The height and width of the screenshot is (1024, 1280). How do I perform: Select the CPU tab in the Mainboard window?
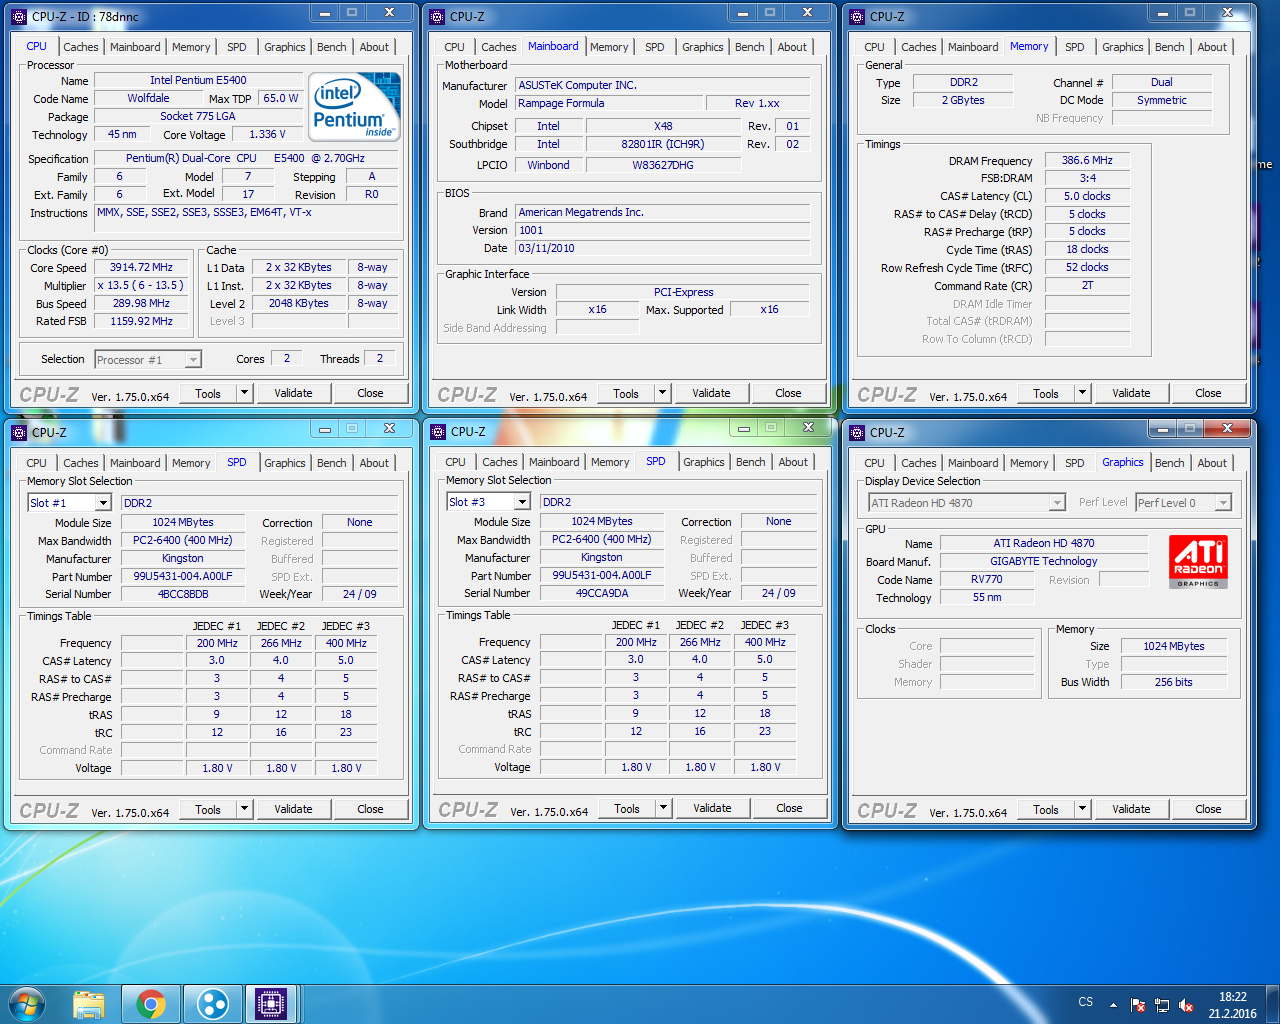point(455,47)
